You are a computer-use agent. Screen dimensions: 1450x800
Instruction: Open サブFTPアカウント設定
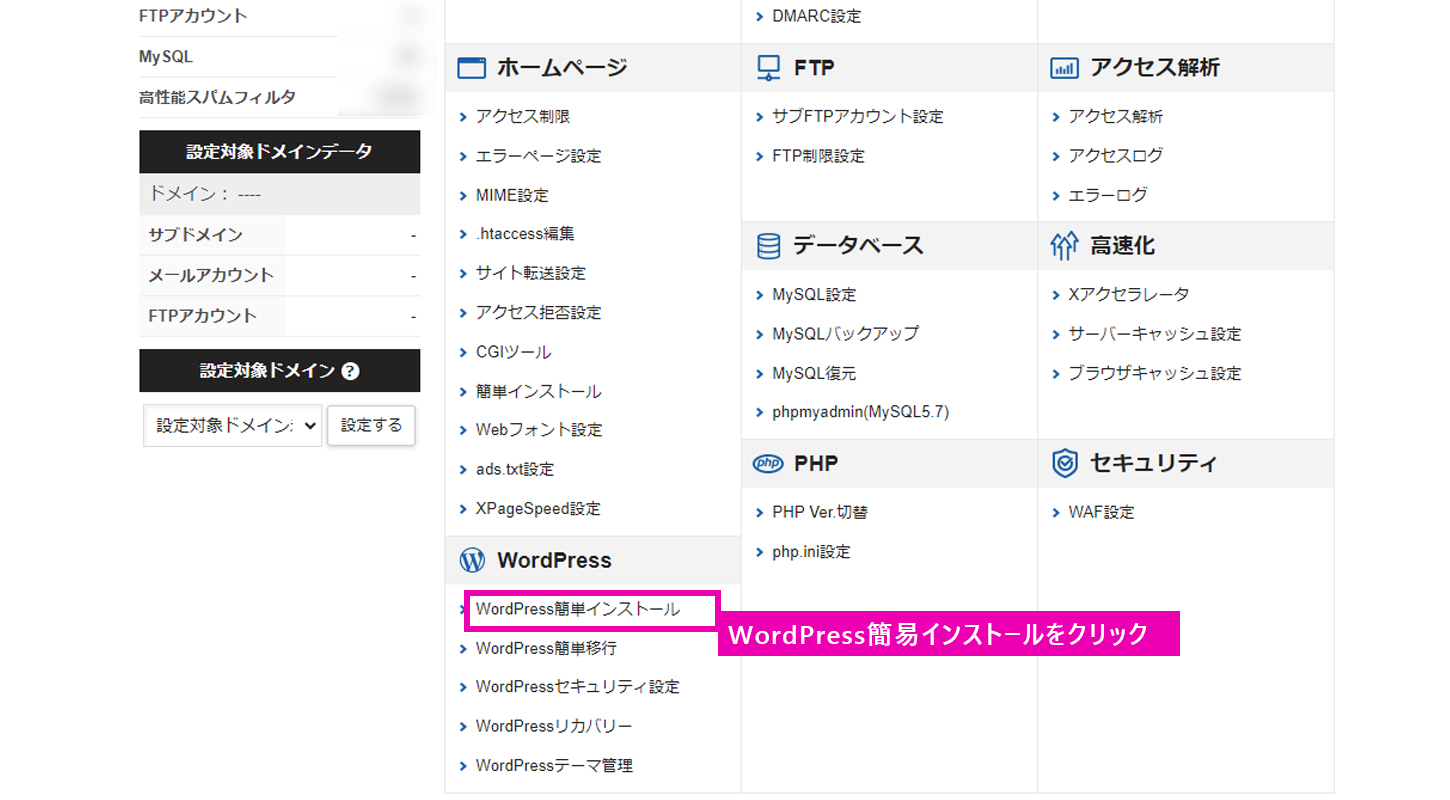pos(857,117)
